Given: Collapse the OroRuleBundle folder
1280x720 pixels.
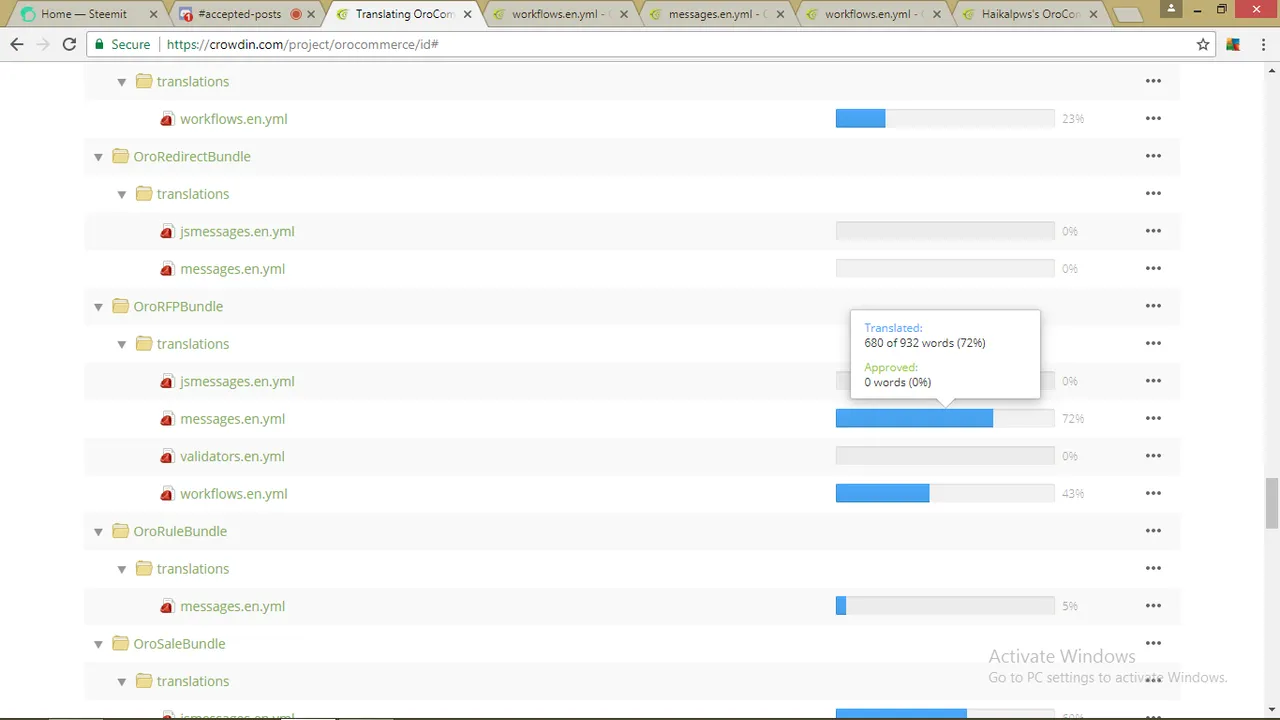Looking at the screenshot, I should coord(98,532).
